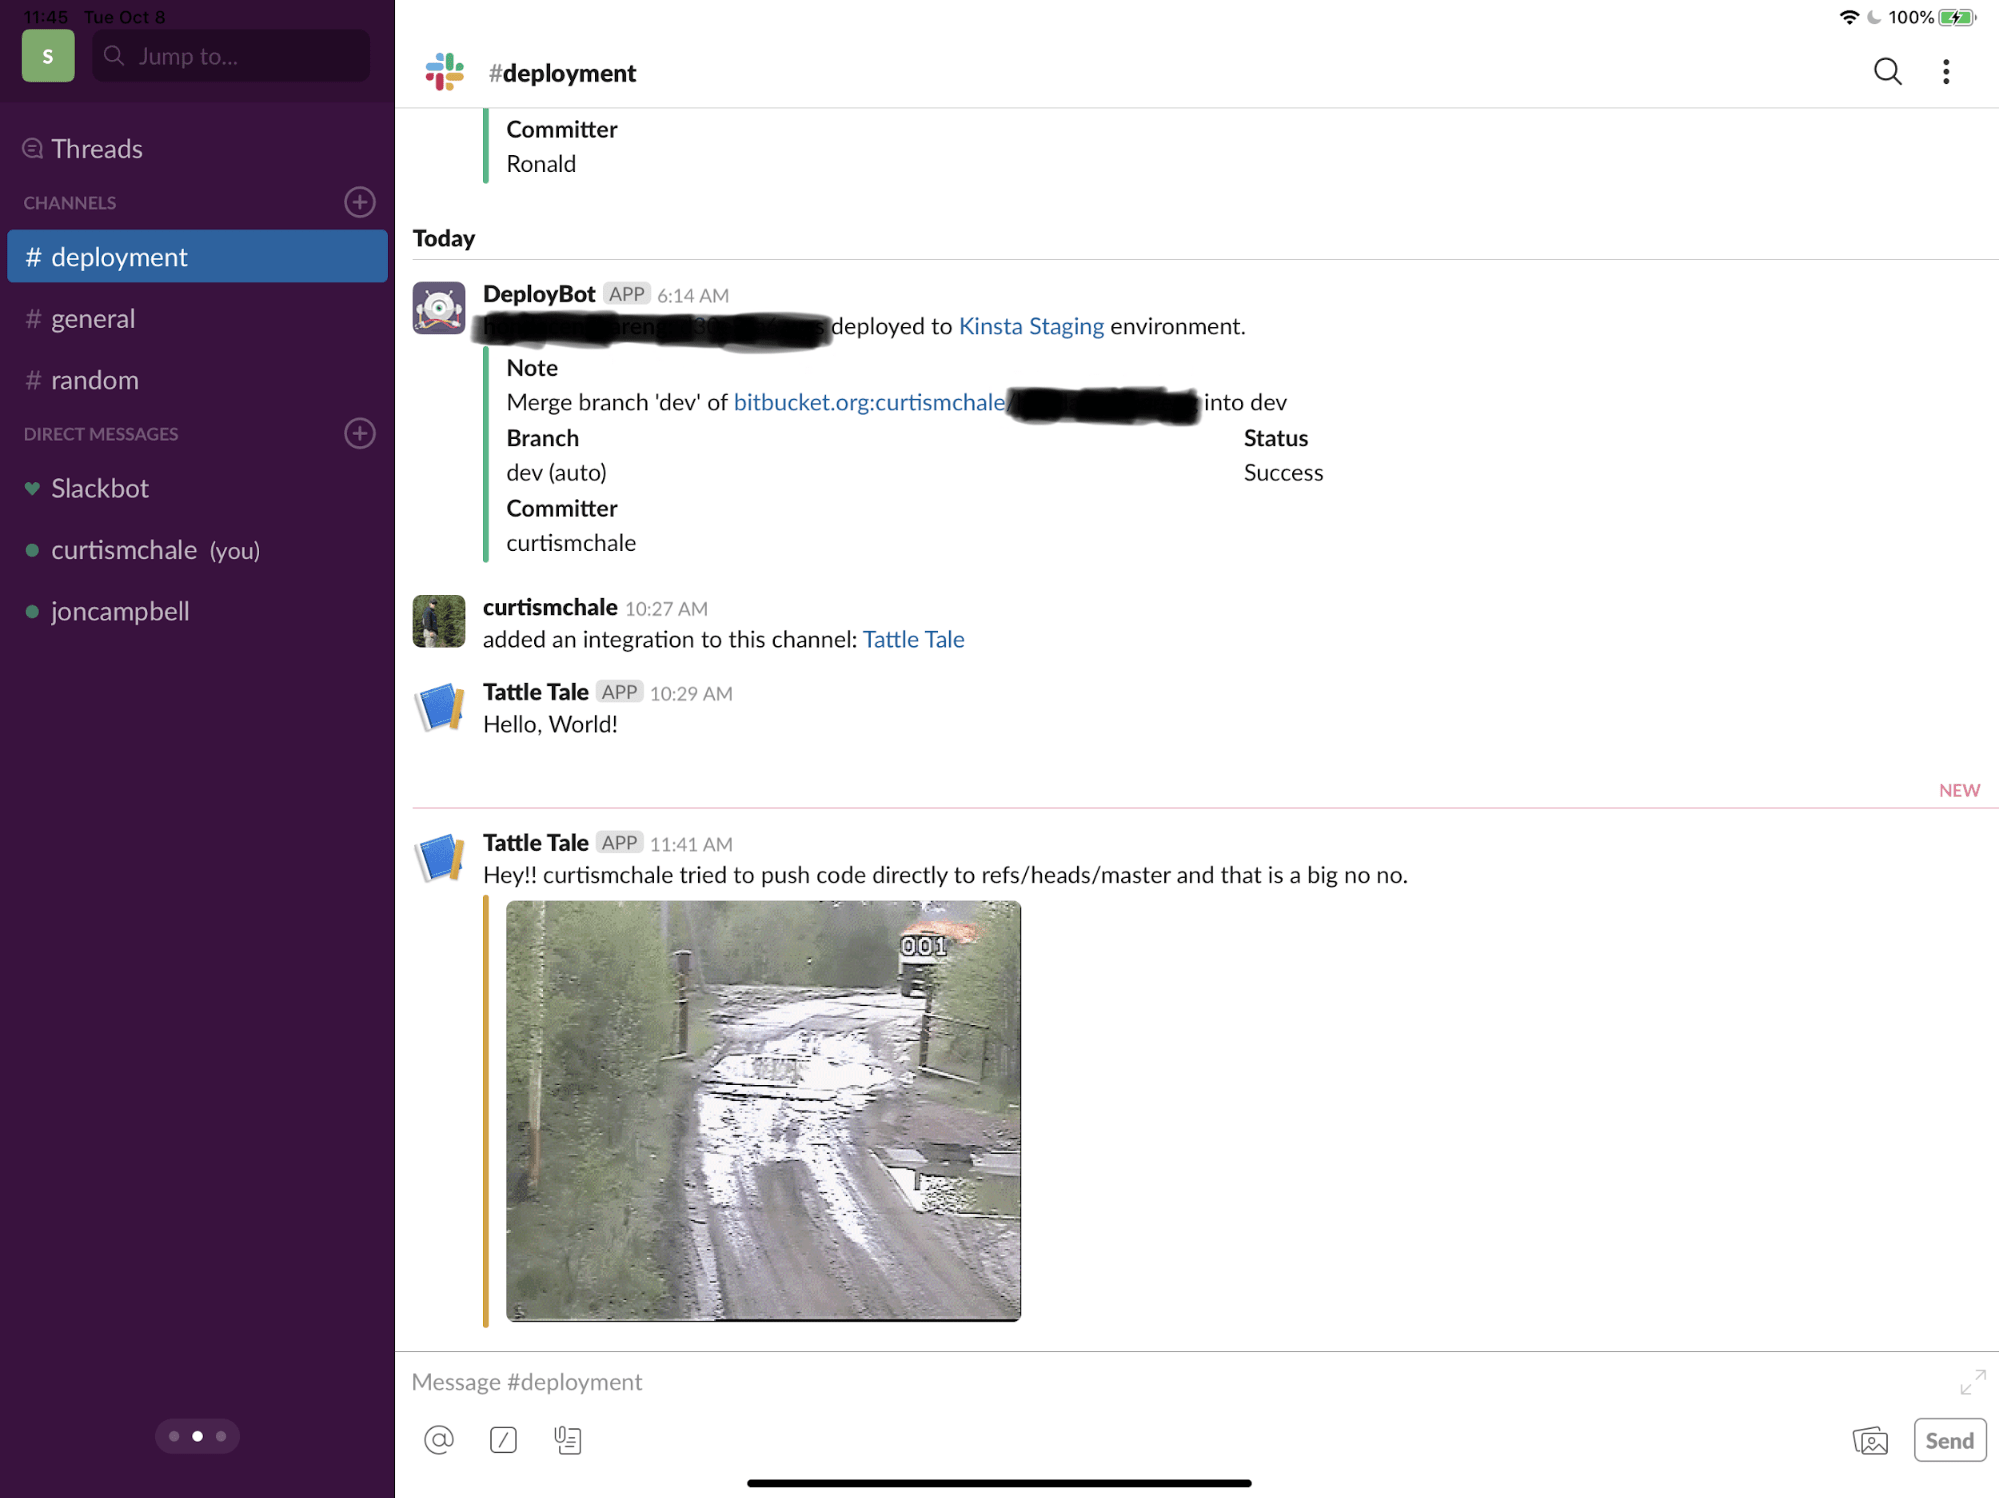Screen dimensions: 1999x1499
Task: Start a new direct message with plus
Action: point(360,433)
